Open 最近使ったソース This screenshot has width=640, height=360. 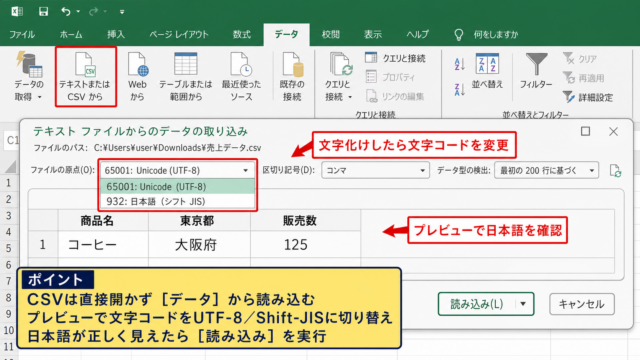241,76
